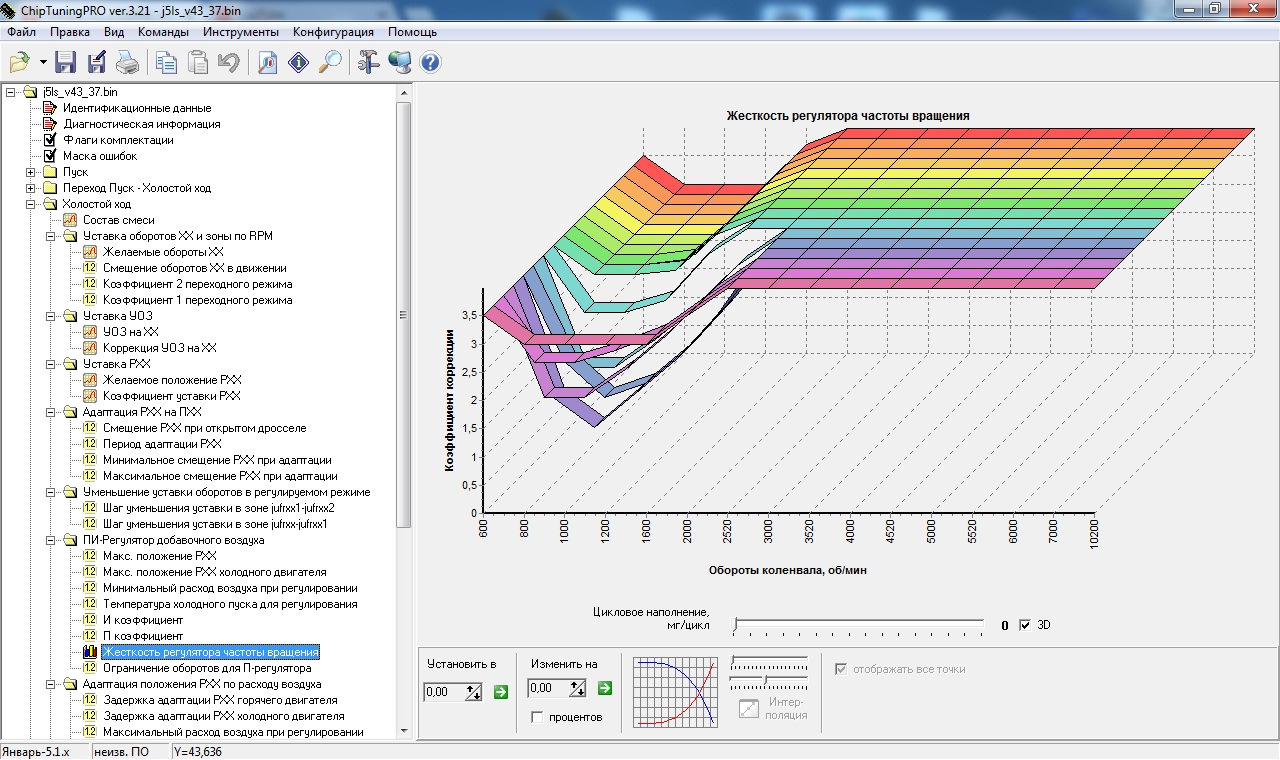Image resolution: width=1280 pixels, height=760 pixels.
Task: Enable the процентов checkbox
Action: 537,717
